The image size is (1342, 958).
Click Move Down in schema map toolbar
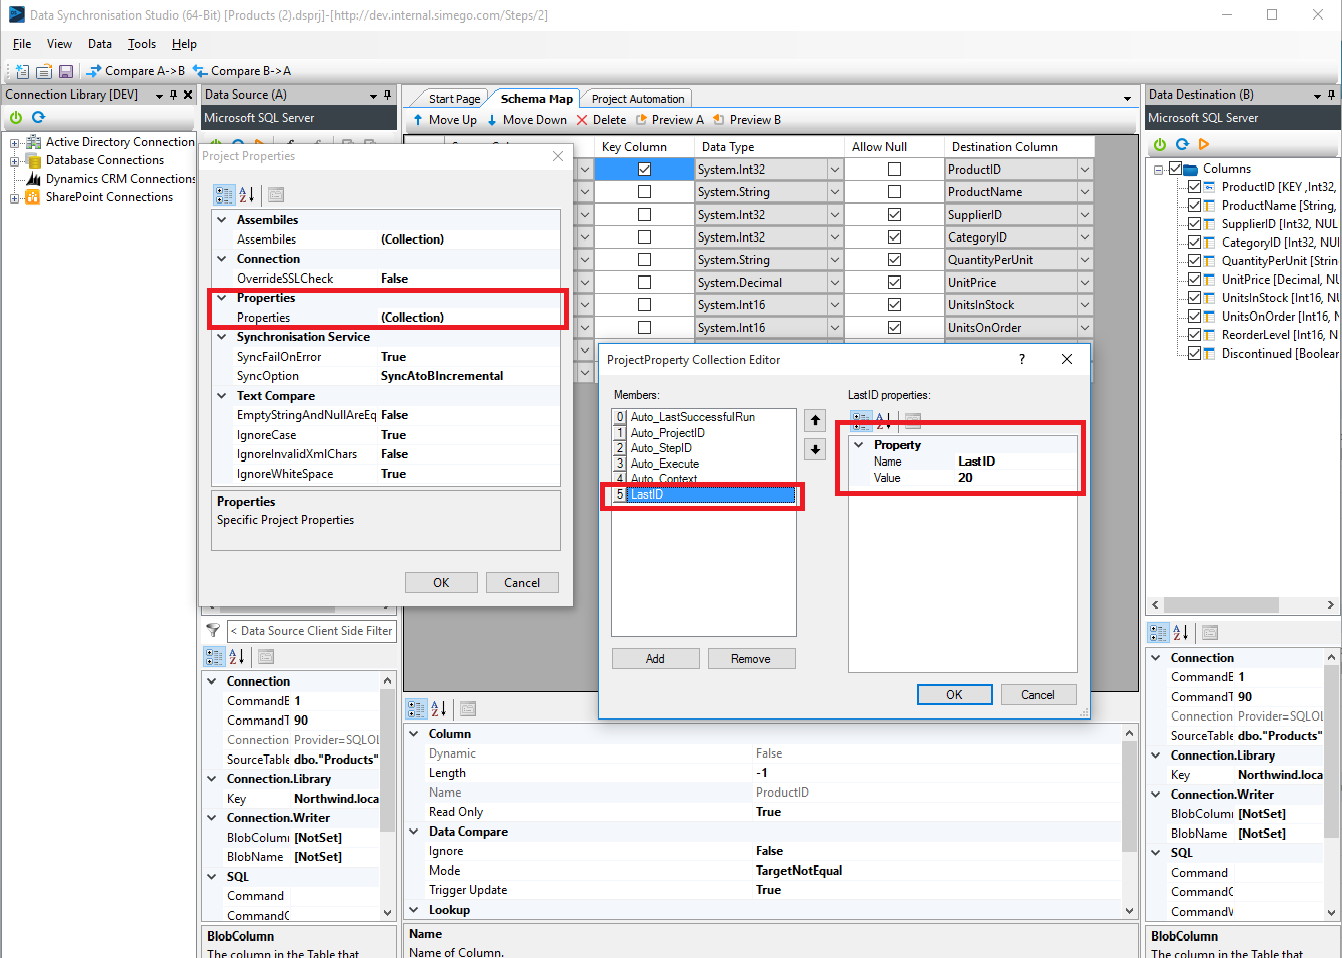point(527,120)
